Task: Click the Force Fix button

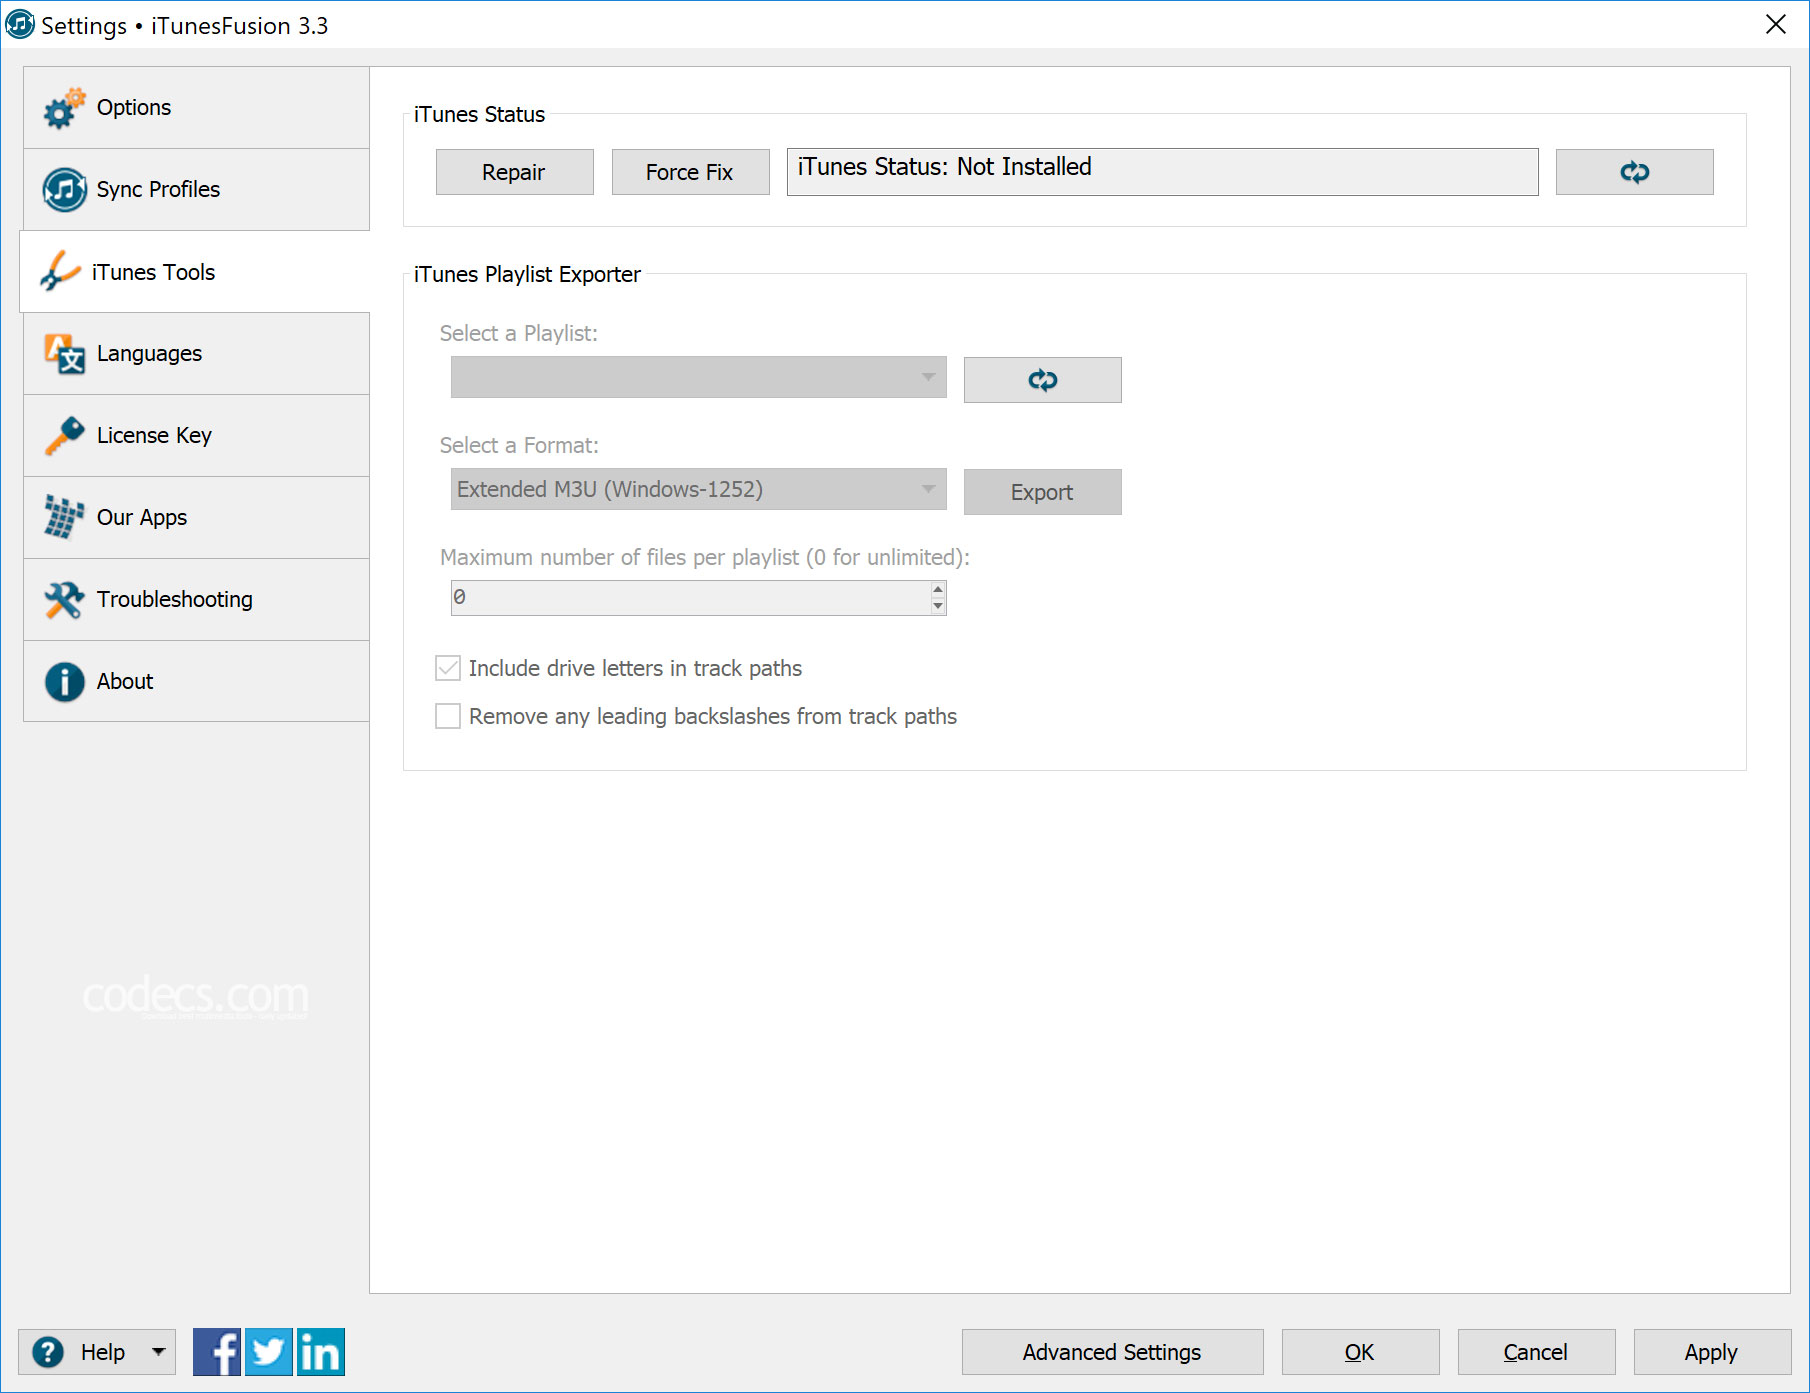Action: [690, 172]
